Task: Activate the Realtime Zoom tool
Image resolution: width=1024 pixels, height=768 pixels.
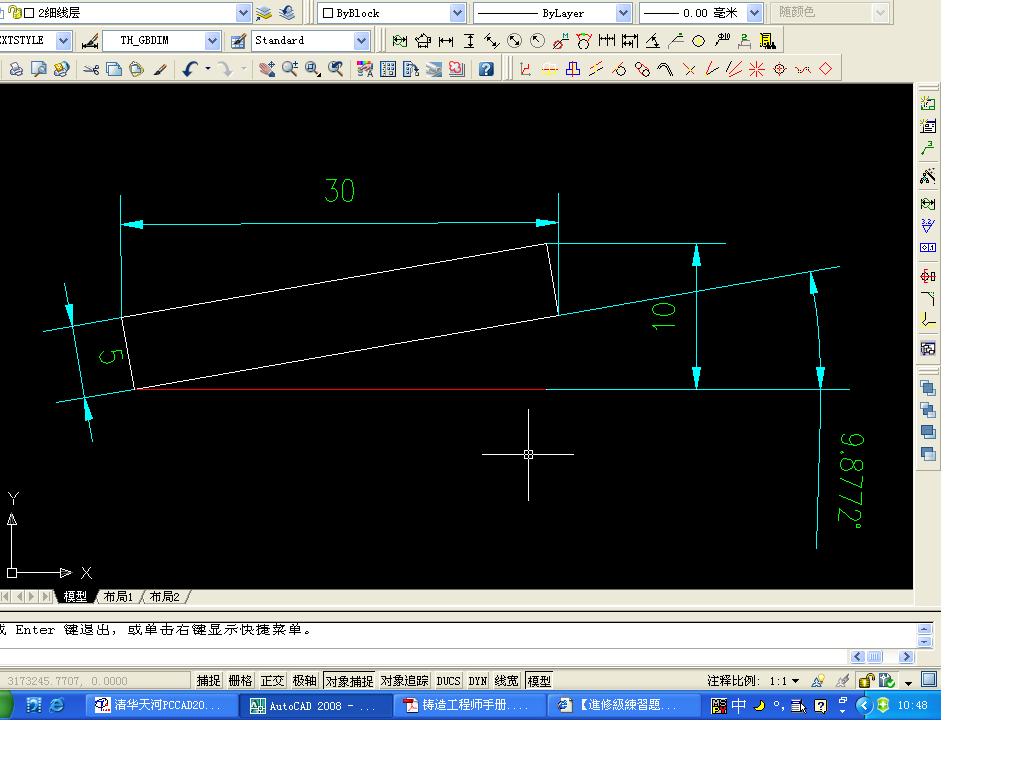Action: 290,69
